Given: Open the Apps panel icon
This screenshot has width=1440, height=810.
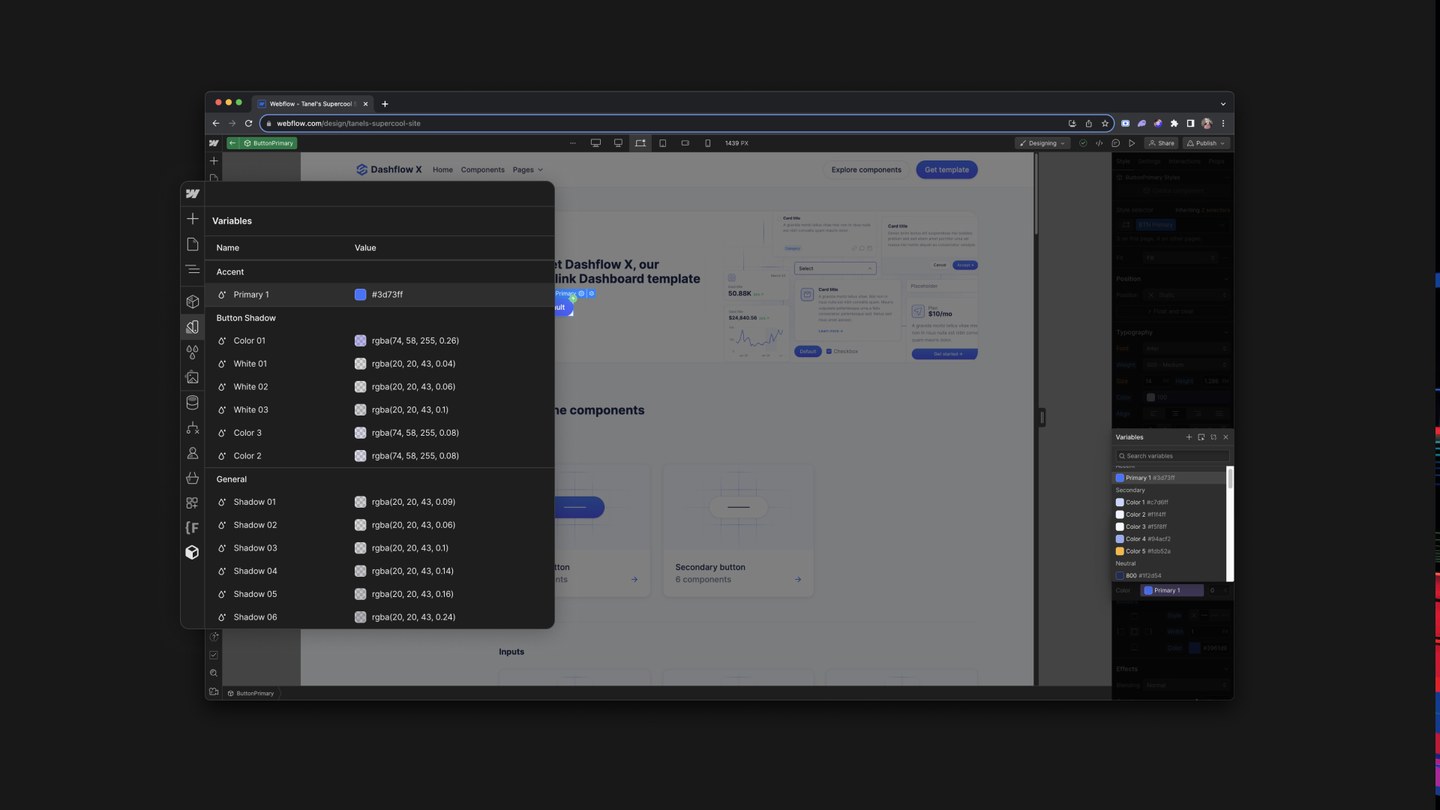Looking at the screenshot, I should coord(192,503).
